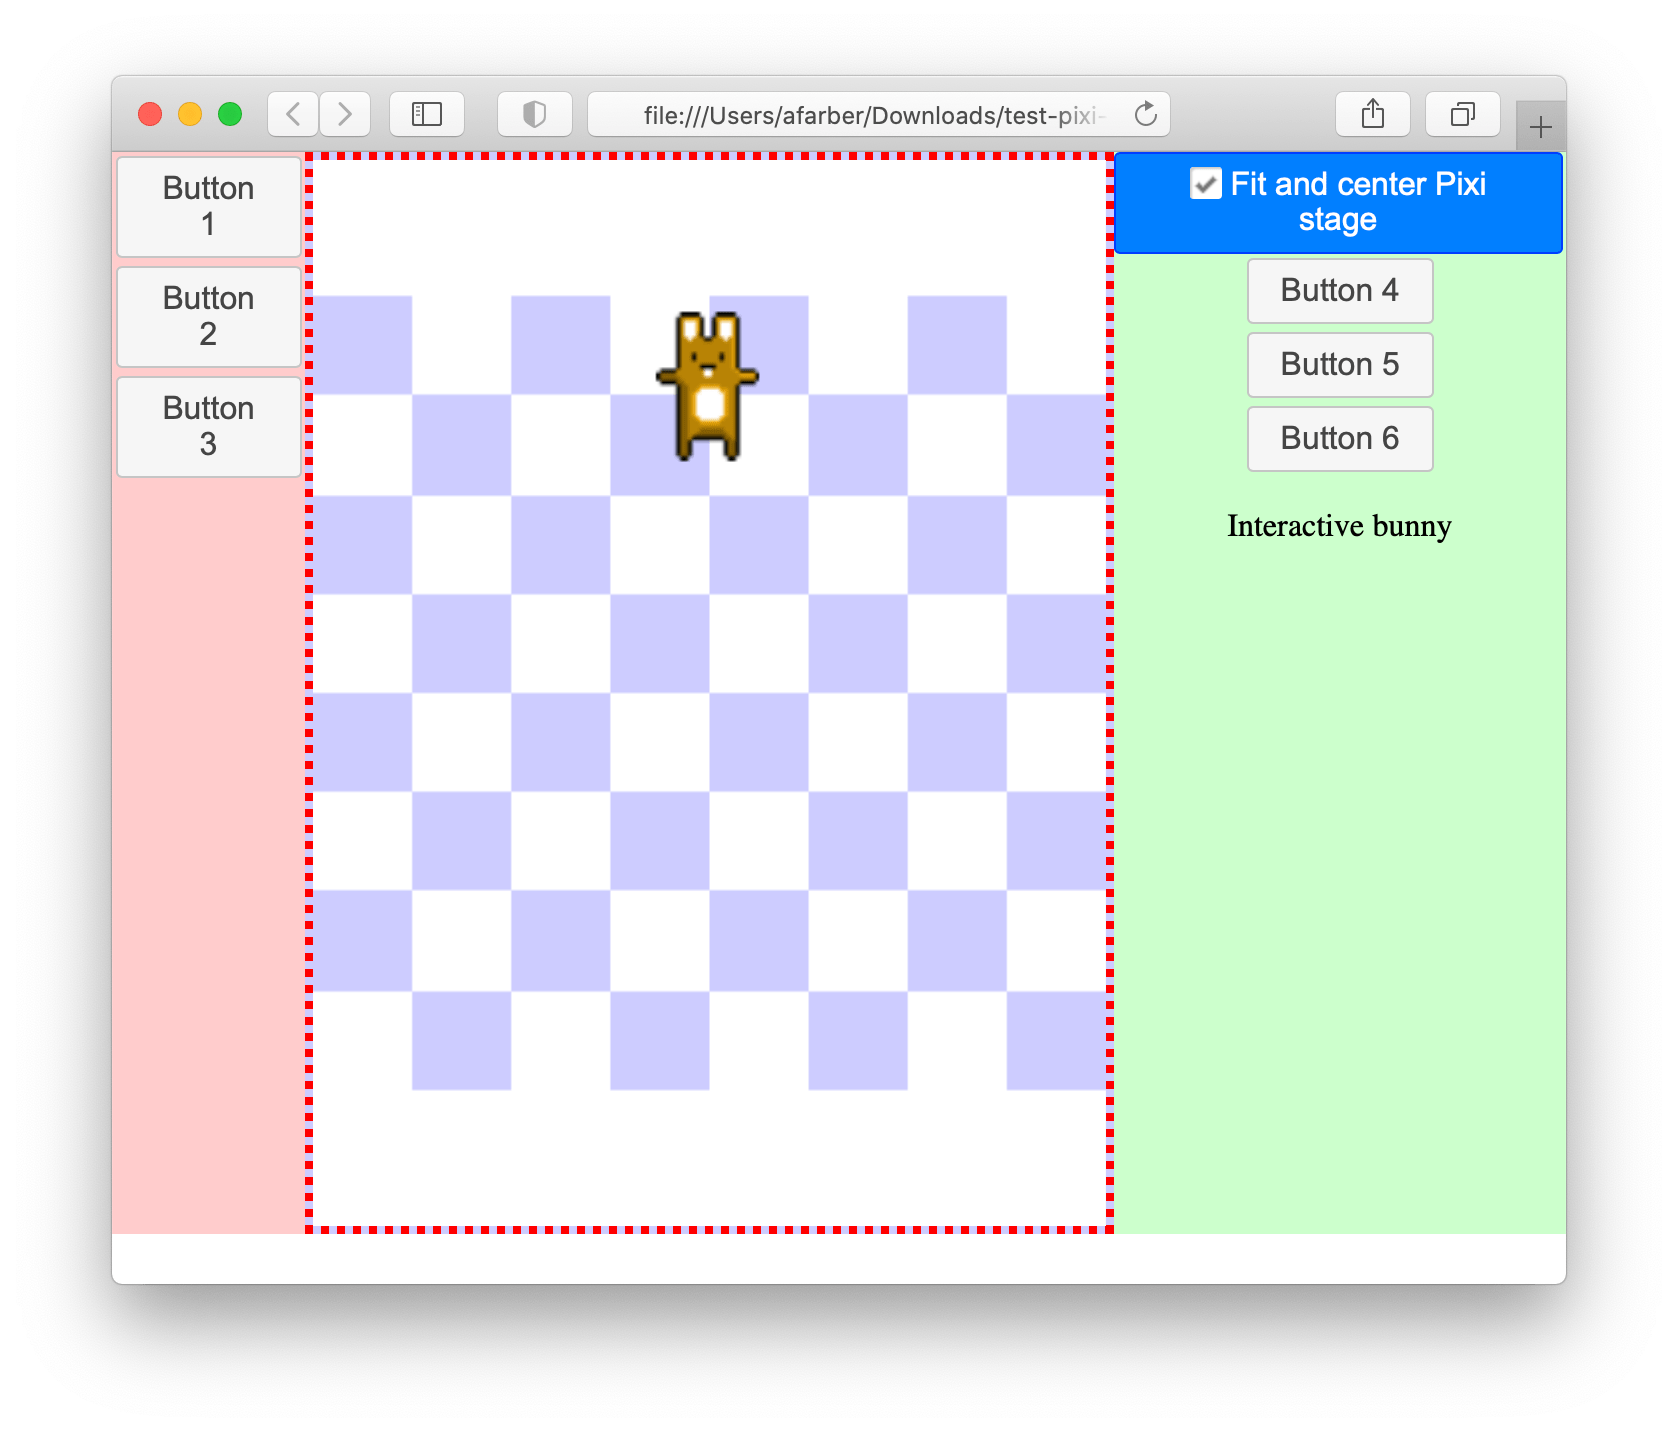This screenshot has width=1678, height=1432.
Task: Click Button 2 in the left sidebar
Action: pyautogui.click(x=208, y=316)
